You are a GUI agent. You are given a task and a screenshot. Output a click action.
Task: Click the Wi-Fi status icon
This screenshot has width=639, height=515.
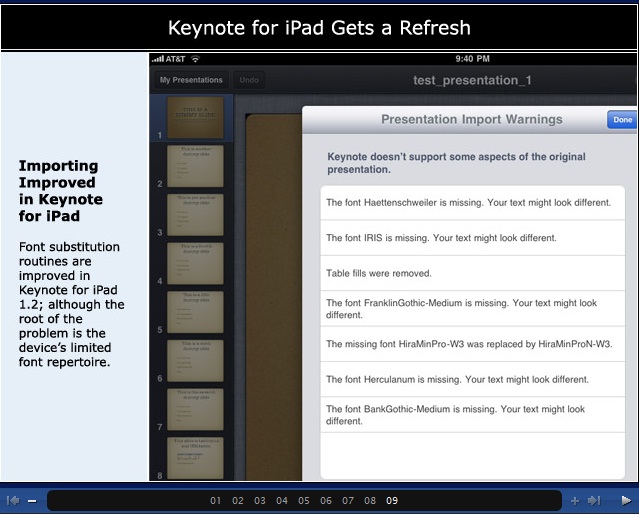(196, 59)
